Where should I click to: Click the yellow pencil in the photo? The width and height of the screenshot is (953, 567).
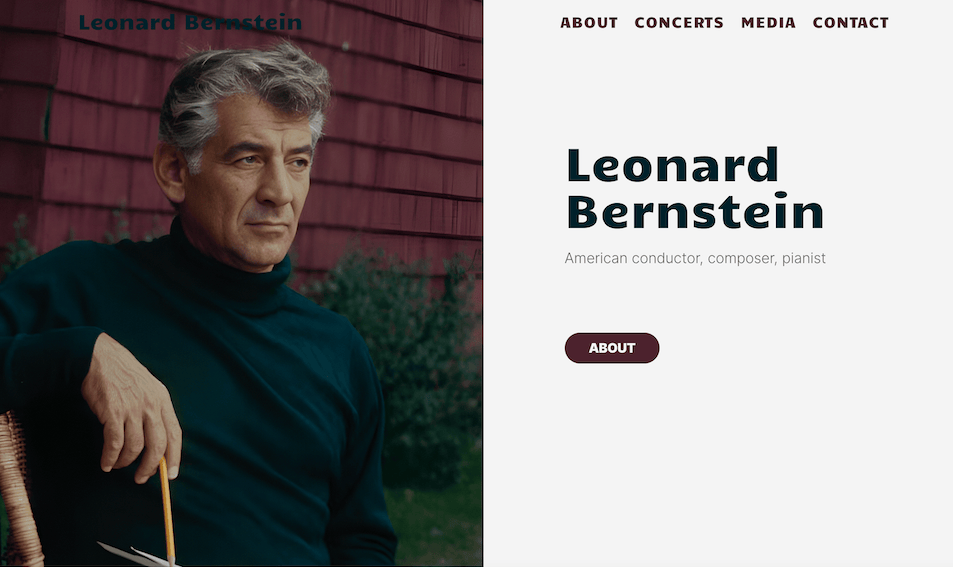167,509
